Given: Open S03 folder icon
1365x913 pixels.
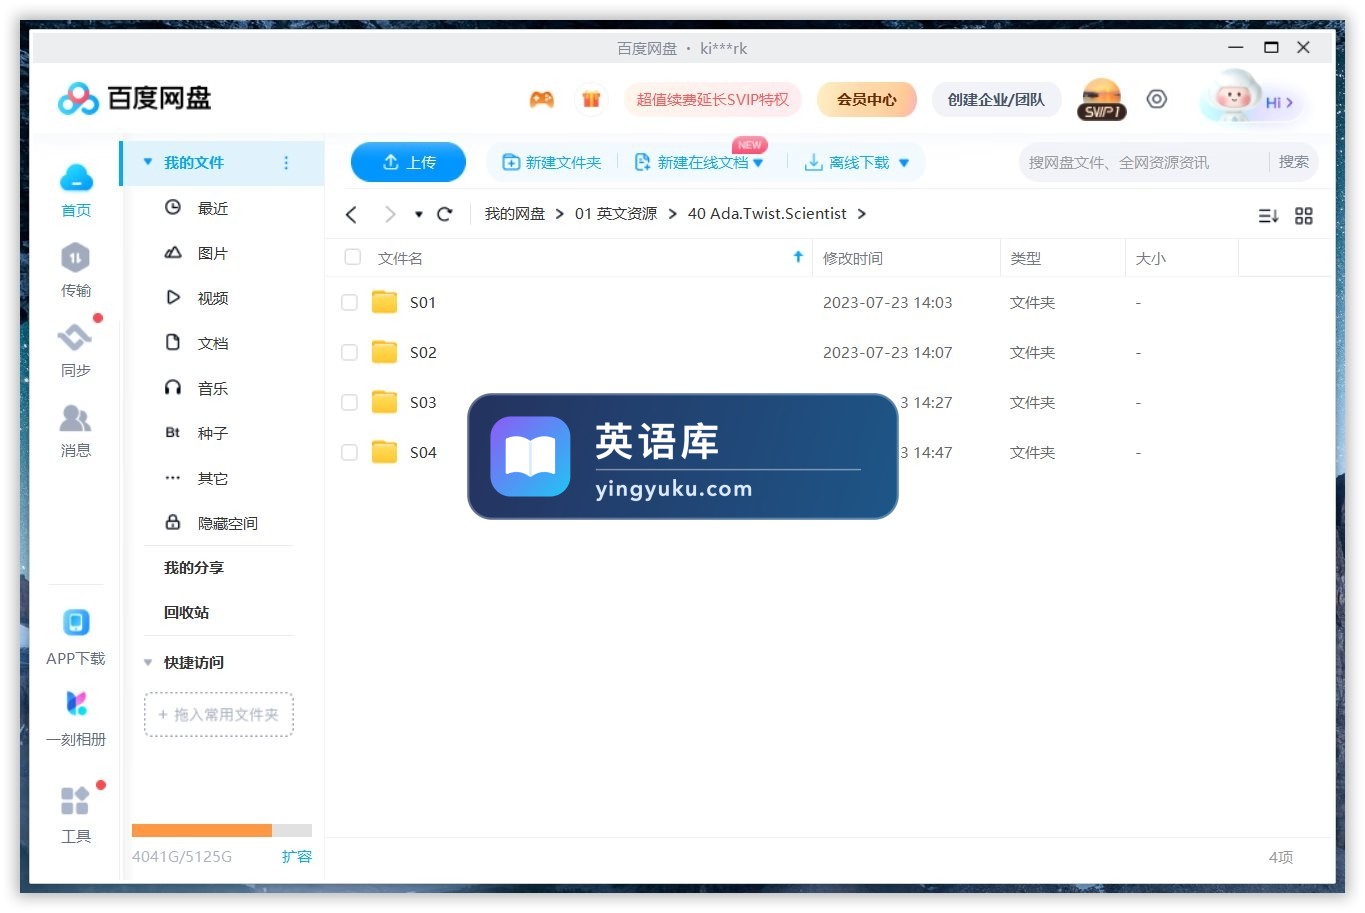Looking at the screenshot, I should click(385, 402).
